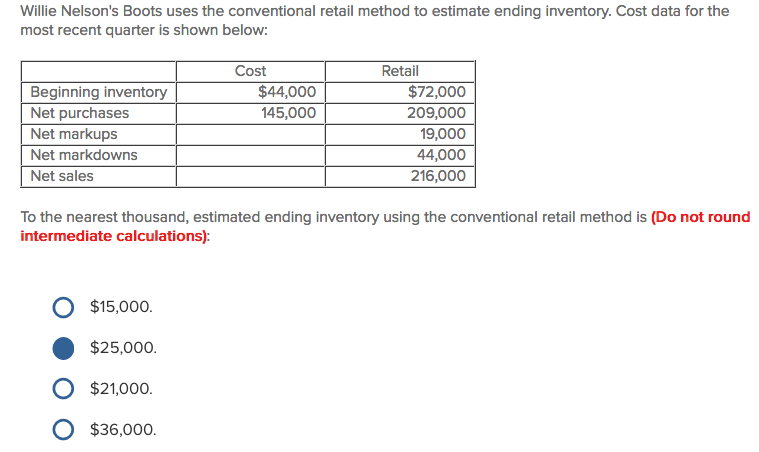Click the 44,000 net markdowns retail cell
The width and height of the screenshot is (759, 452).
pos(442,155)
